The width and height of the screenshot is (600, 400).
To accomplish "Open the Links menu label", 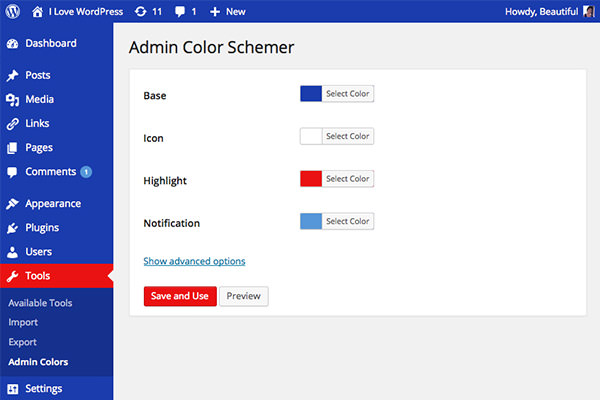I will pos(37,123).
